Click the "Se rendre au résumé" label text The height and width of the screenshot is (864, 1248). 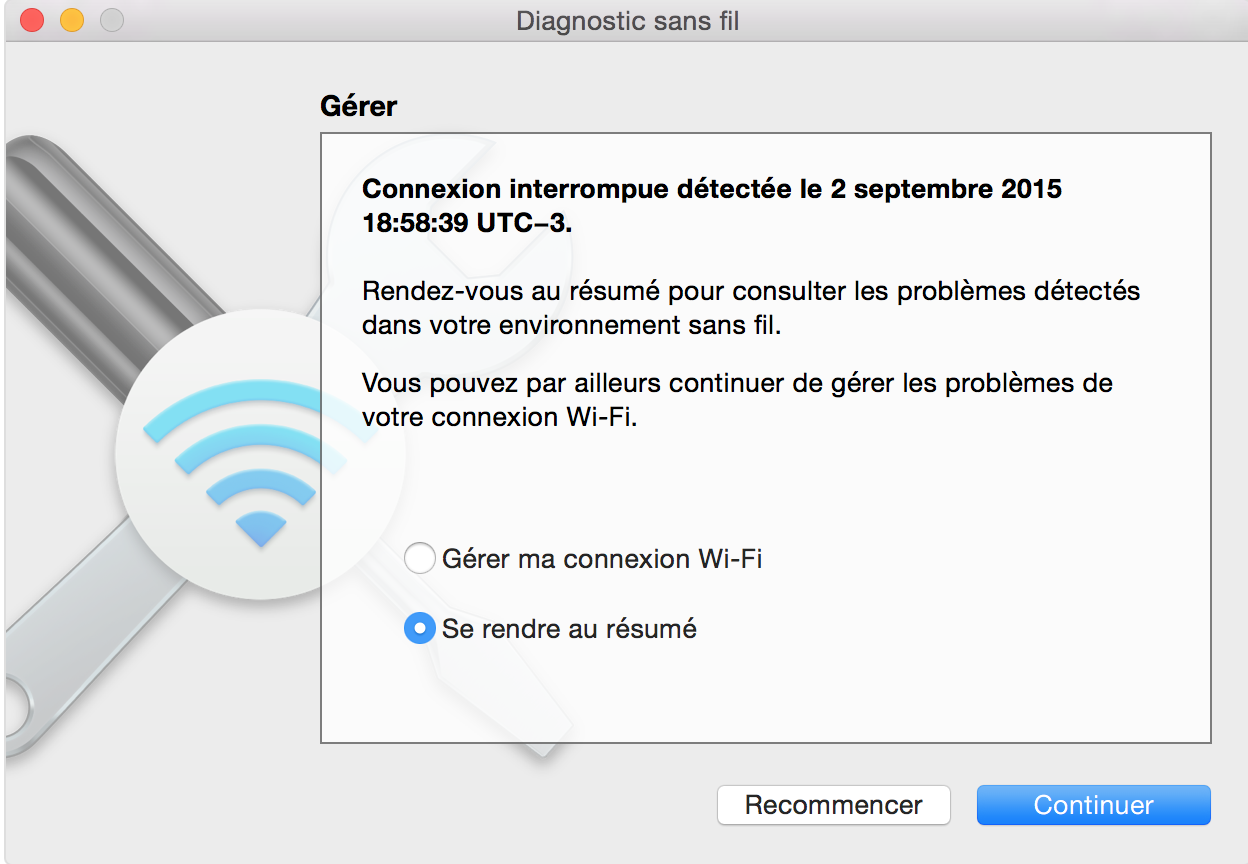point(569,629)
